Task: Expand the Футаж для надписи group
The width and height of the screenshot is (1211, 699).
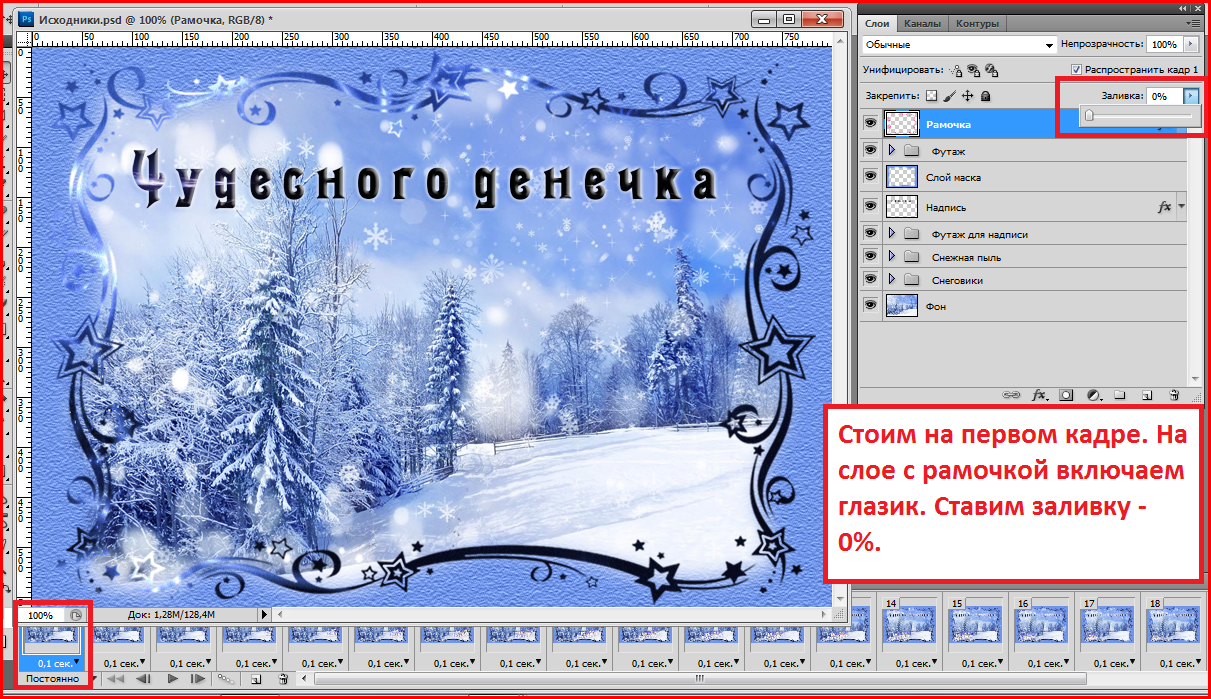Action: (891, 233)
